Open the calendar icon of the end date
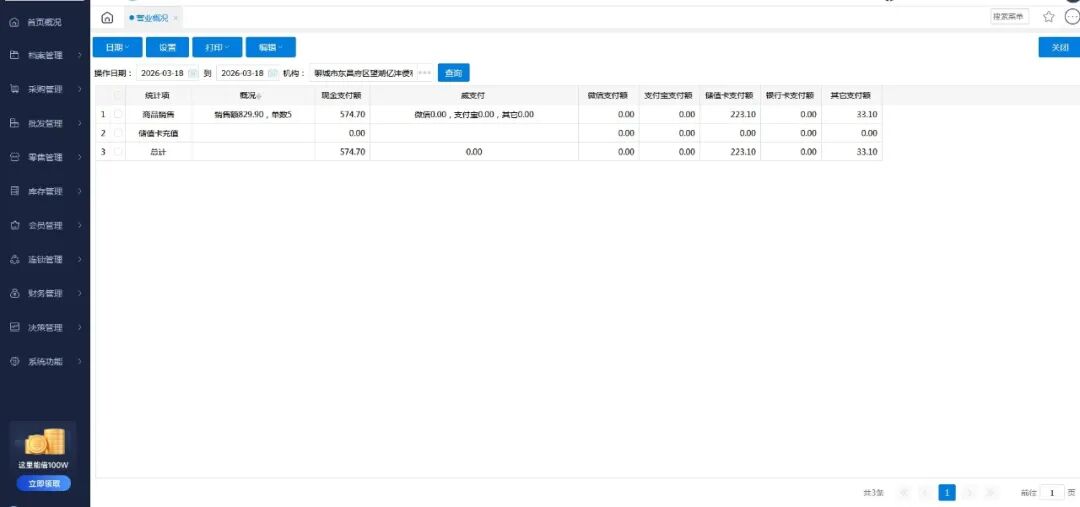This screenshot has height=507, width=1080. pos(272,73)
